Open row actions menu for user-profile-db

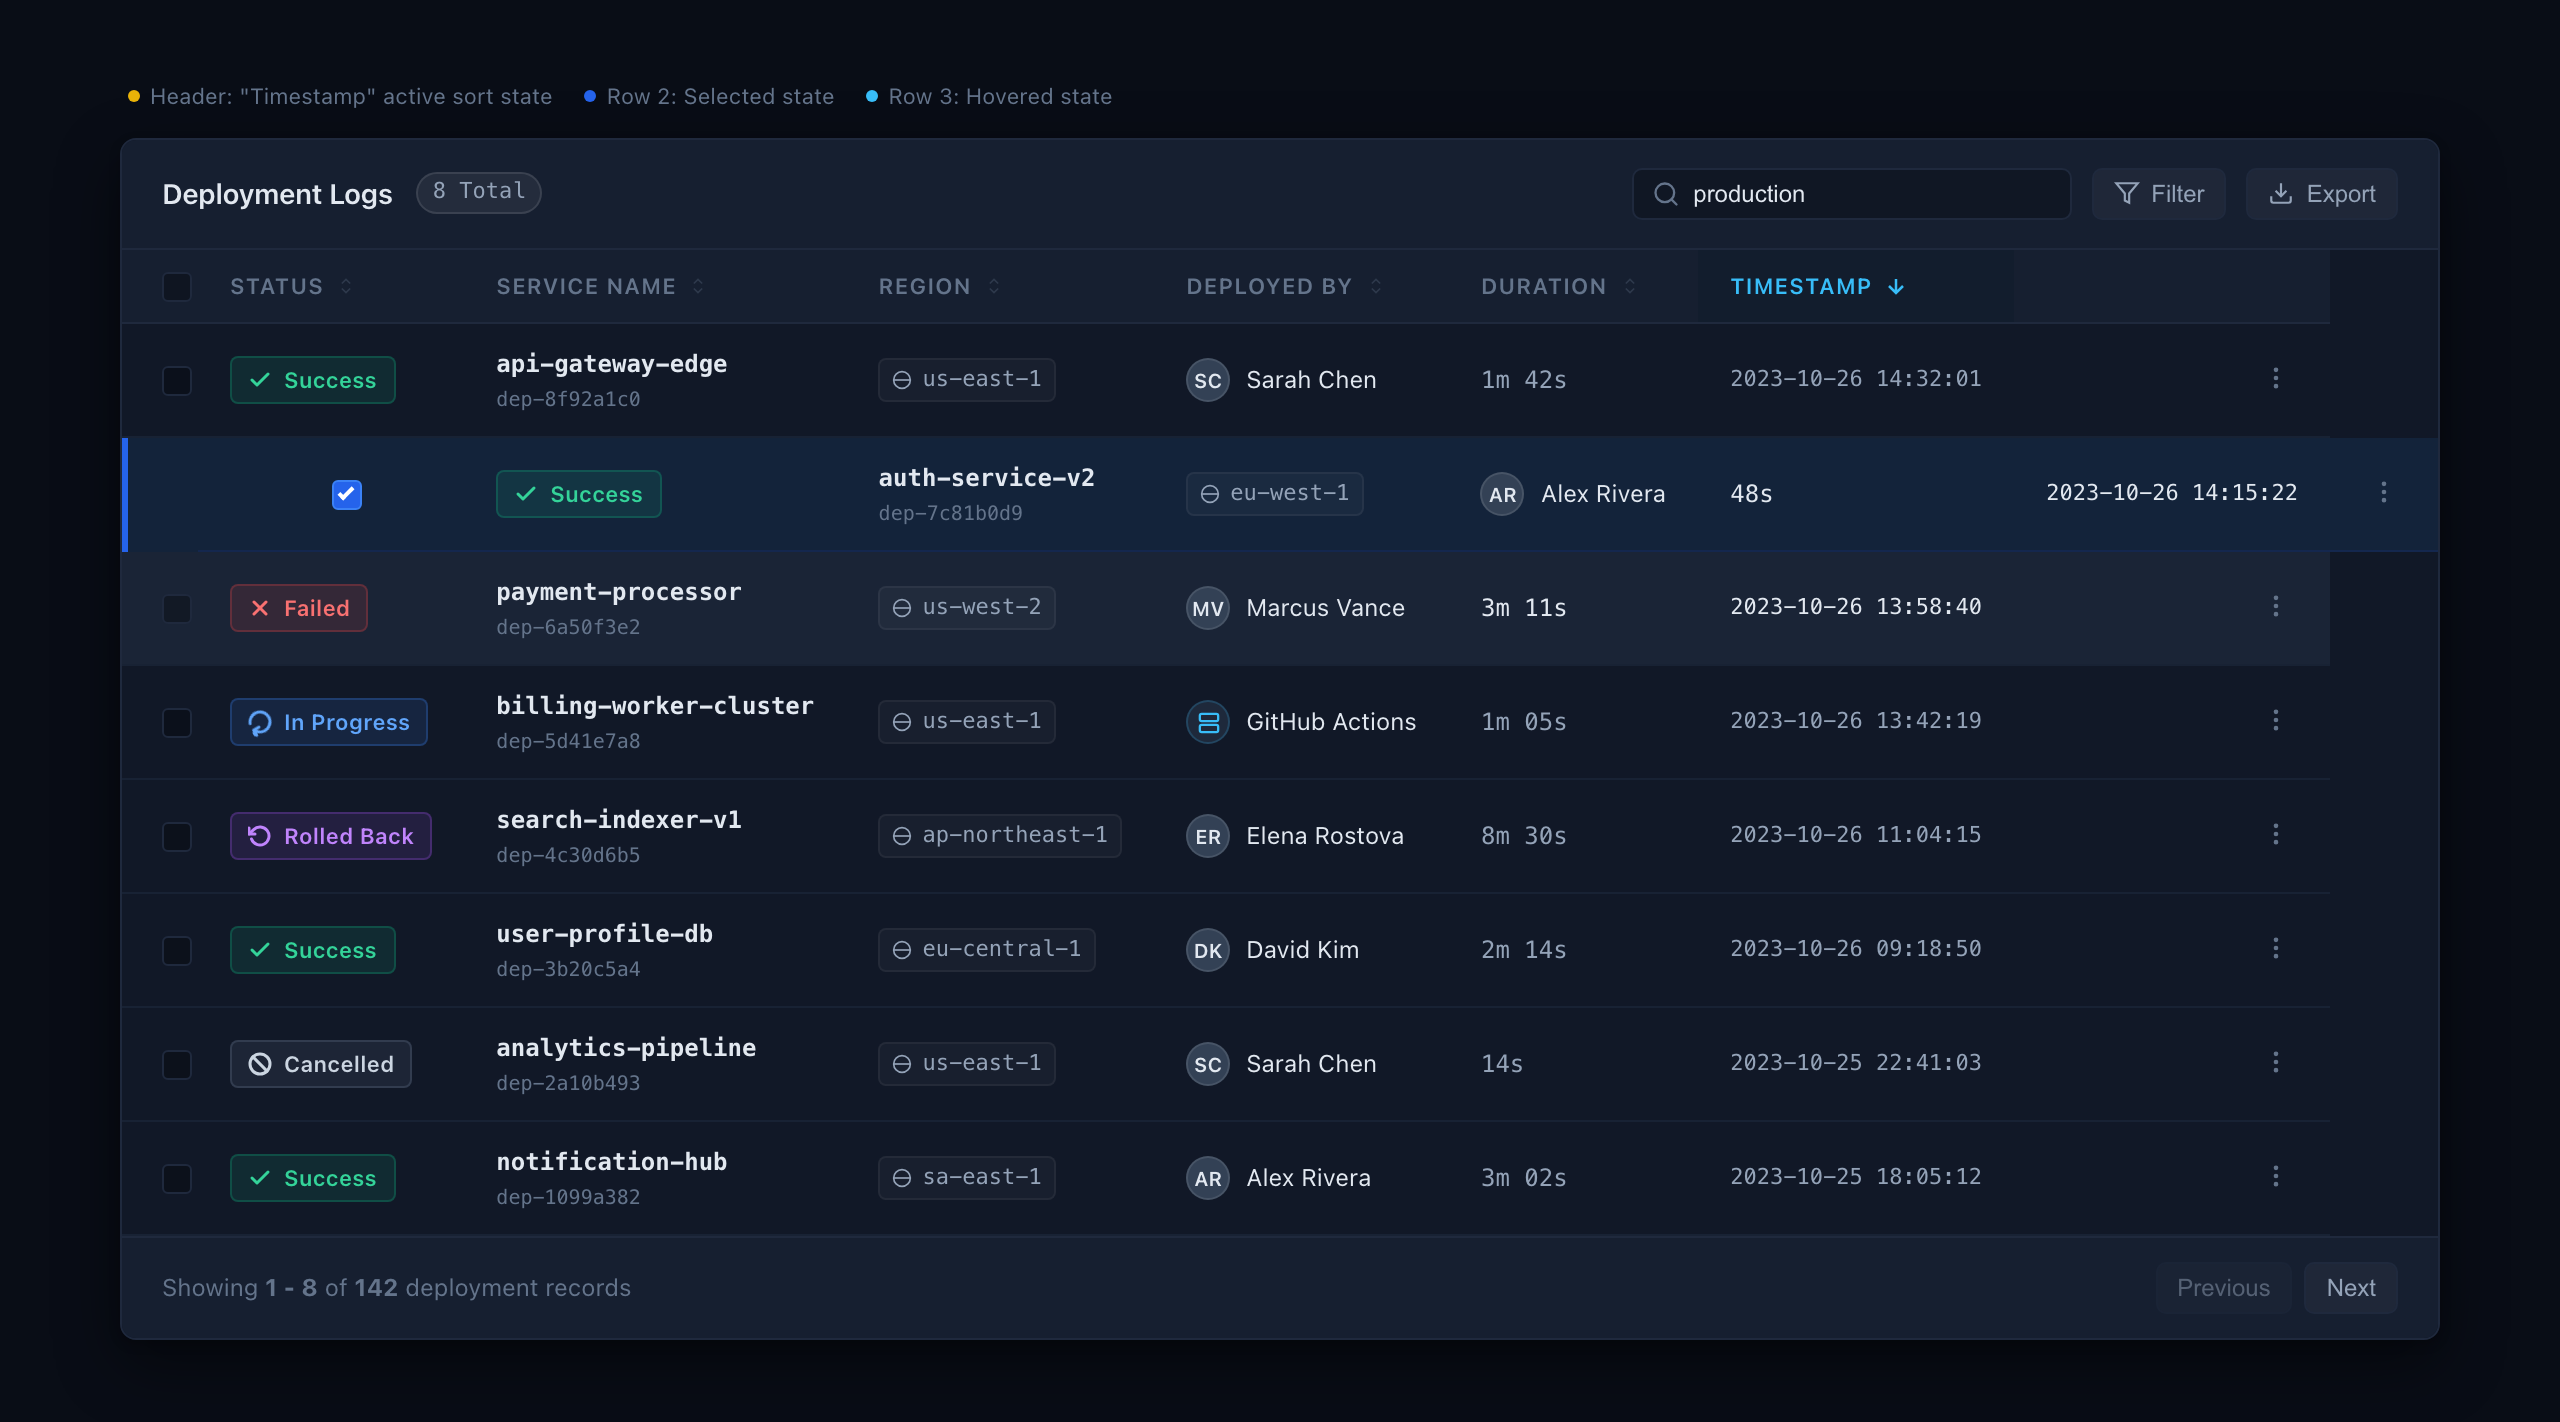tap(2276, 949)
